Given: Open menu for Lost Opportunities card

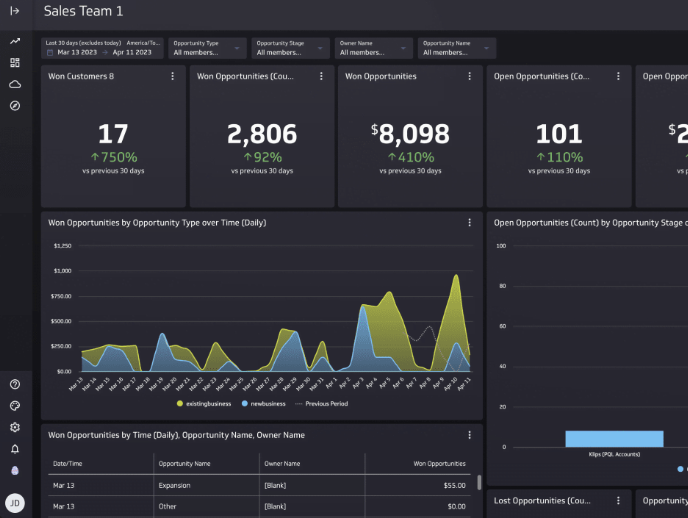Looking at the screenshot, I should click(x=618, y=500).
